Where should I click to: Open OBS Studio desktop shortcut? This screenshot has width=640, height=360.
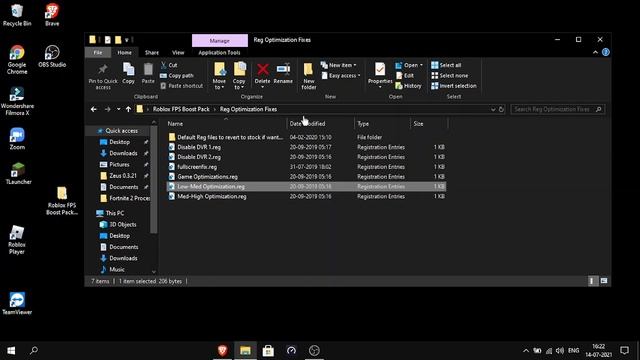[x=52, y=56]
